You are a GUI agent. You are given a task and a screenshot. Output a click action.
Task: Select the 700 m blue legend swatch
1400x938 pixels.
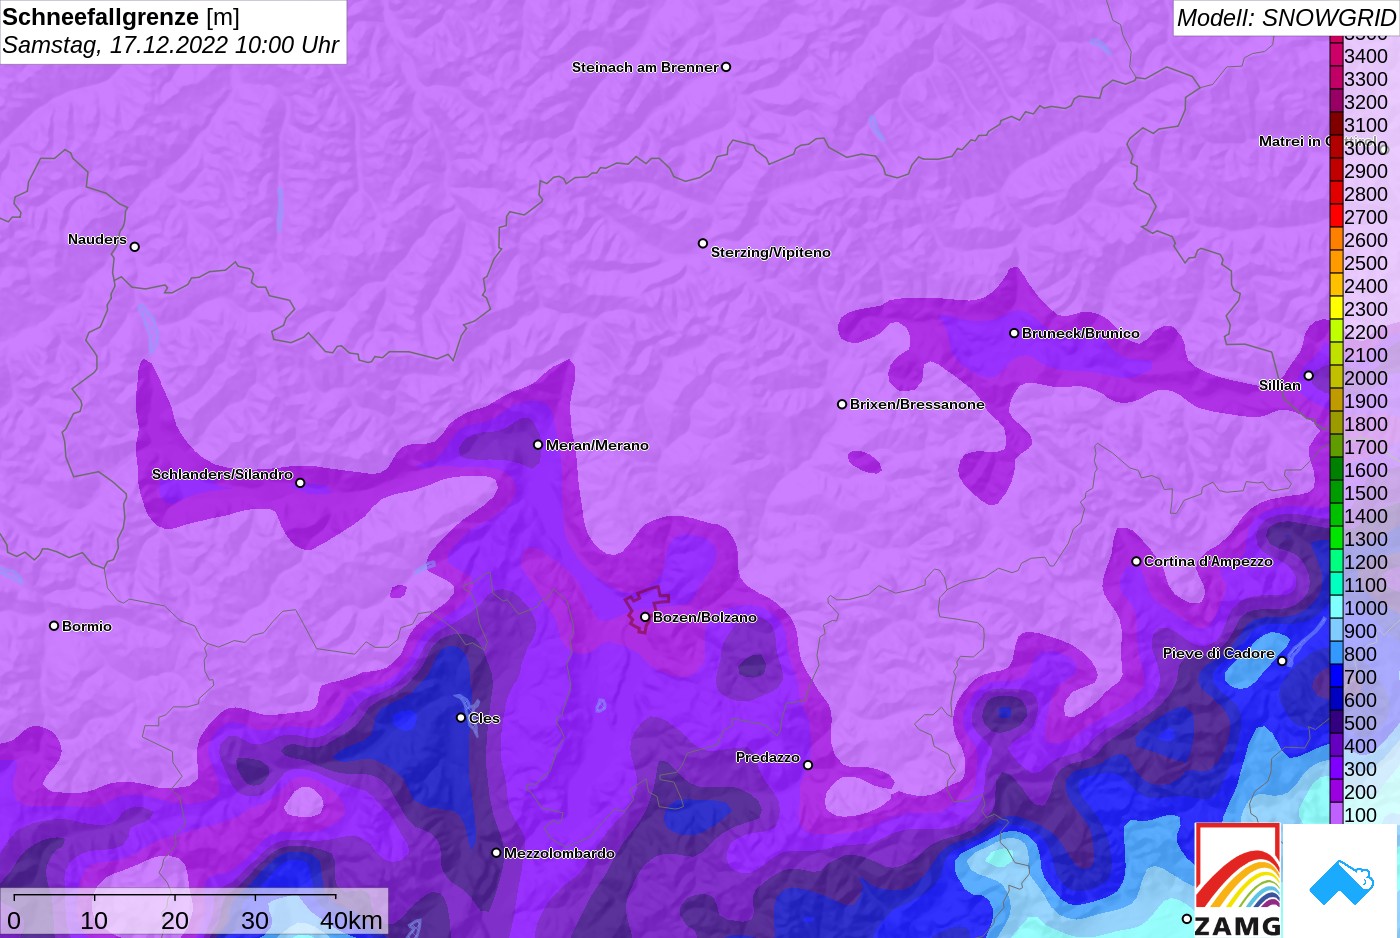click(1336, 676)
